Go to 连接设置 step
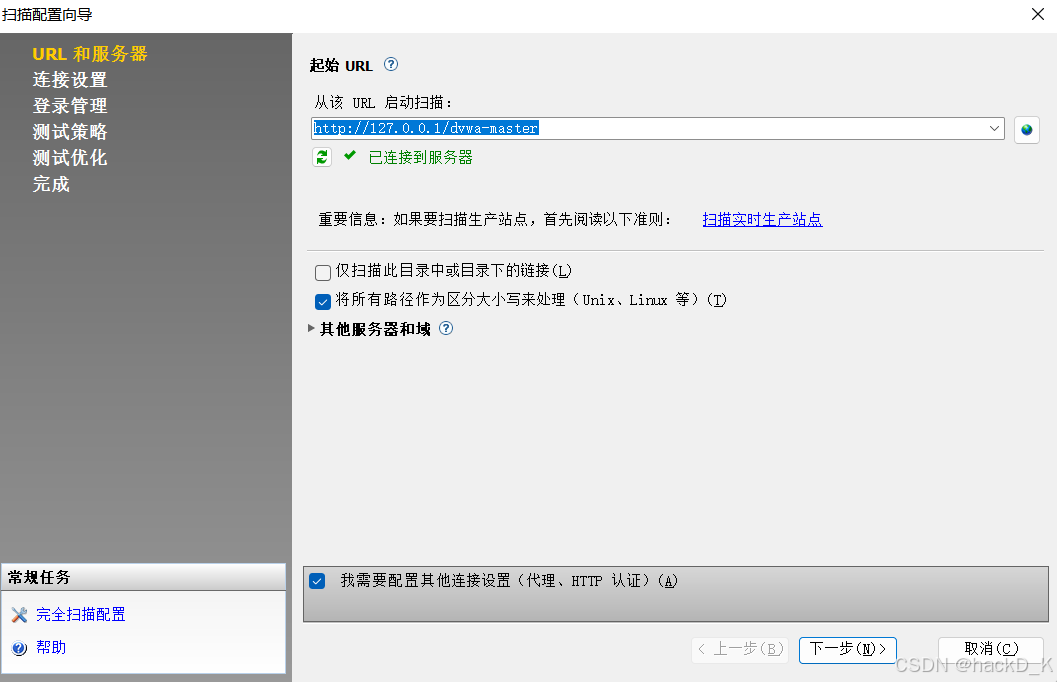Viewport: 1057px width, 682px height. coord(70,80)
